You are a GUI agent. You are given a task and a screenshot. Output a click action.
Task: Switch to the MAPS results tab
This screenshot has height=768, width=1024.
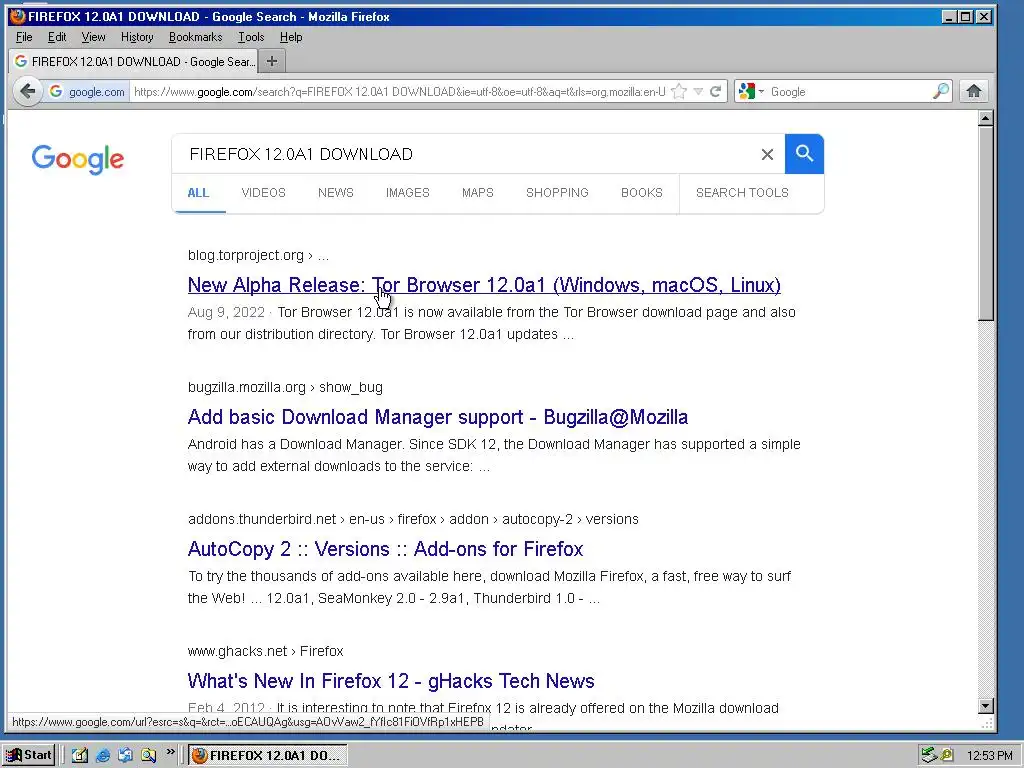(x=478, y=193)
